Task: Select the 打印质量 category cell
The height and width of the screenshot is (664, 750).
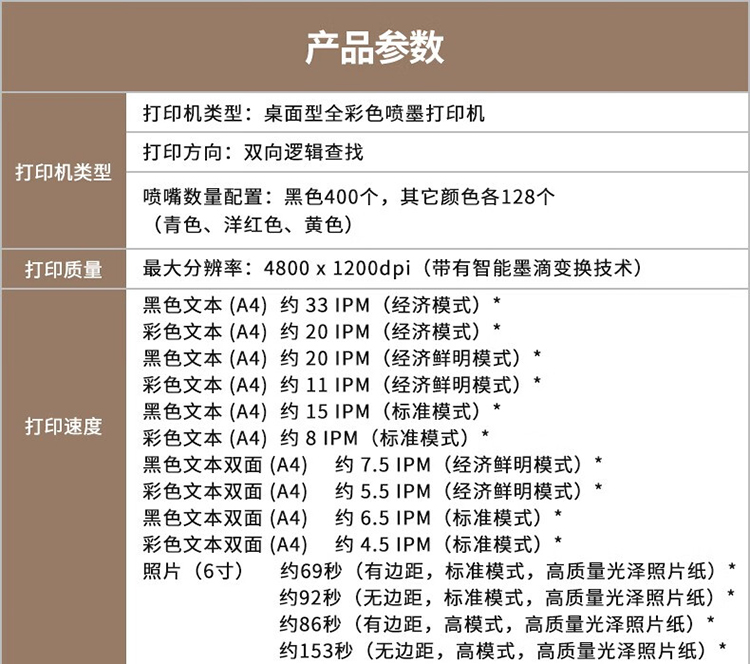Action: [63, 269]
